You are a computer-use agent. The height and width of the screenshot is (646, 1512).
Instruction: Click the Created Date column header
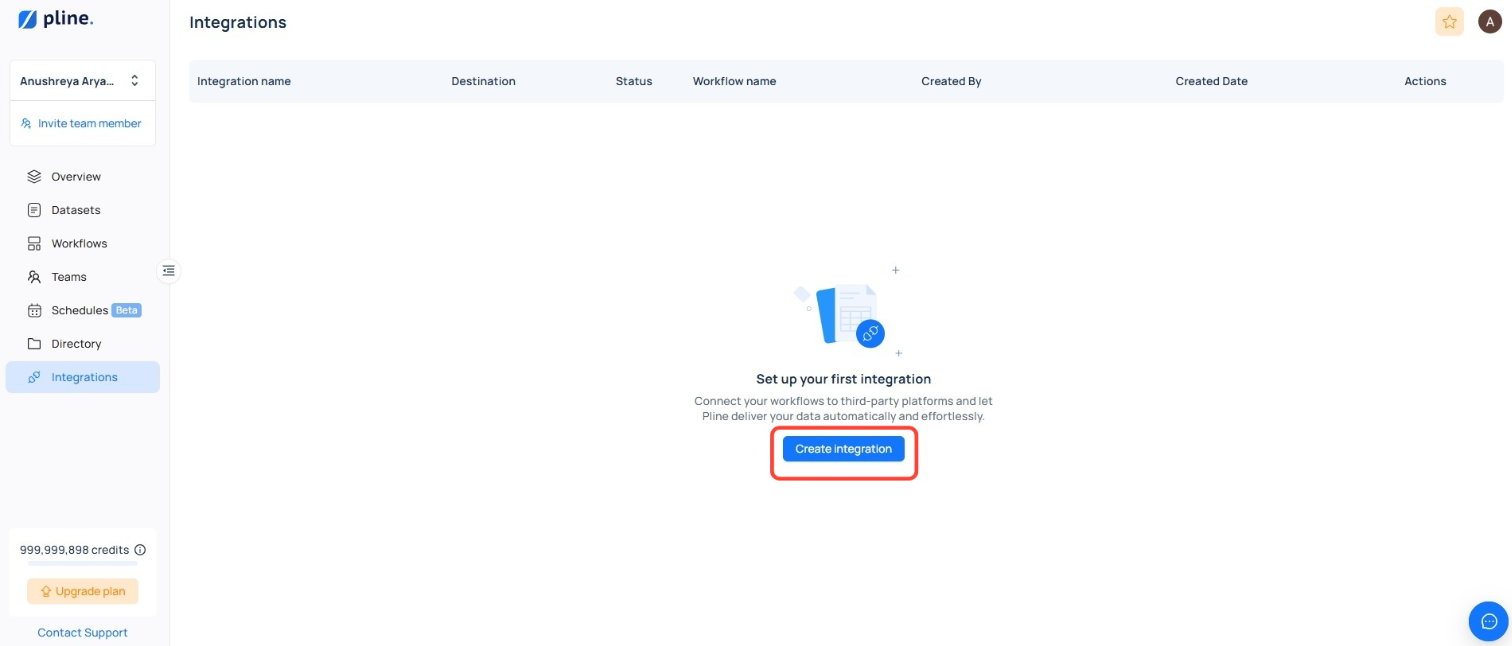click(x=1211, y=81)
